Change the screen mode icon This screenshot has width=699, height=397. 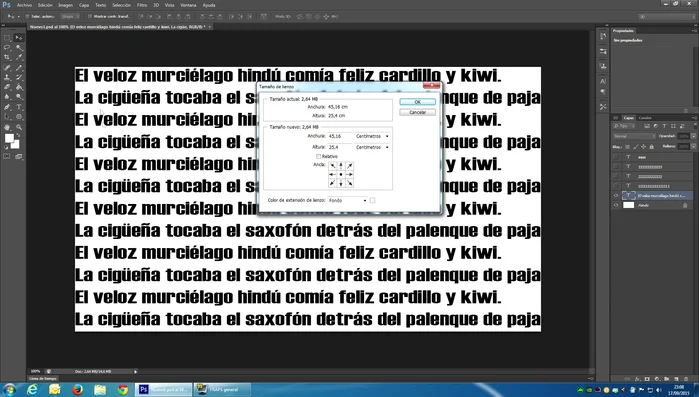tap(19, 156)
